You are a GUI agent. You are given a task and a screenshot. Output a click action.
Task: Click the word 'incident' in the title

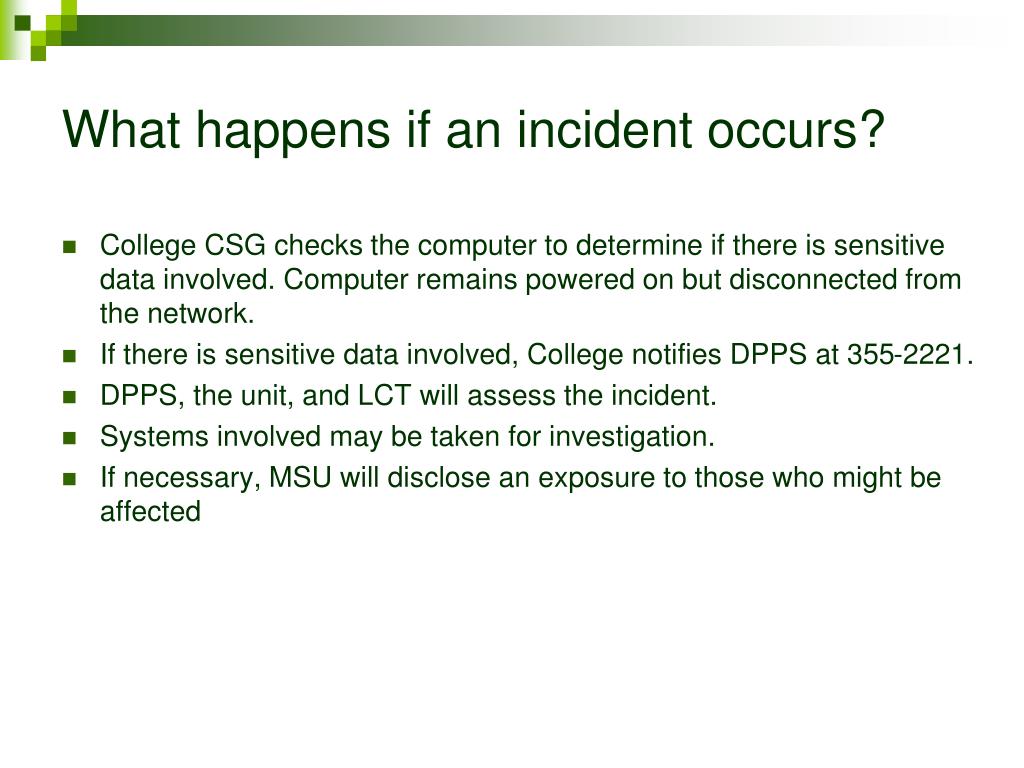604,129
